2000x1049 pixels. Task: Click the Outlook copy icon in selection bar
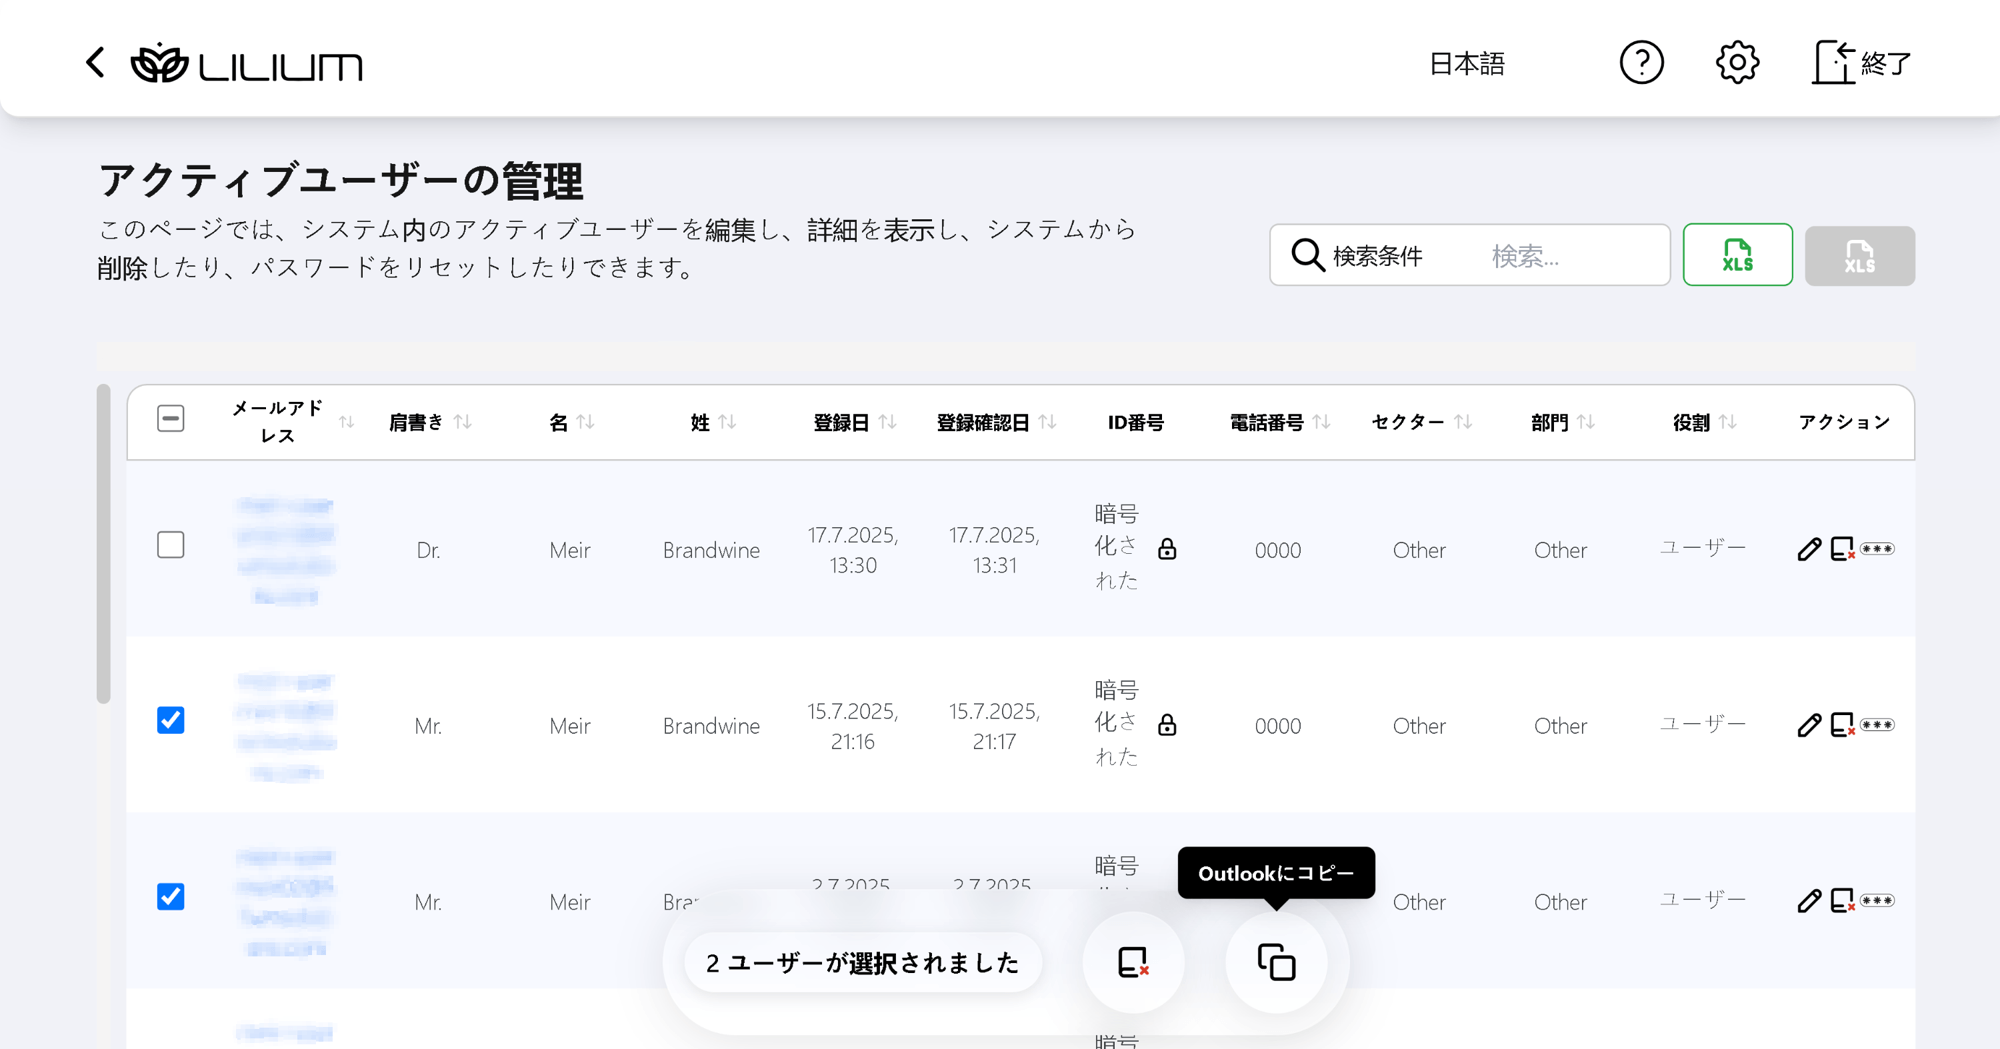click(1276, 962)
